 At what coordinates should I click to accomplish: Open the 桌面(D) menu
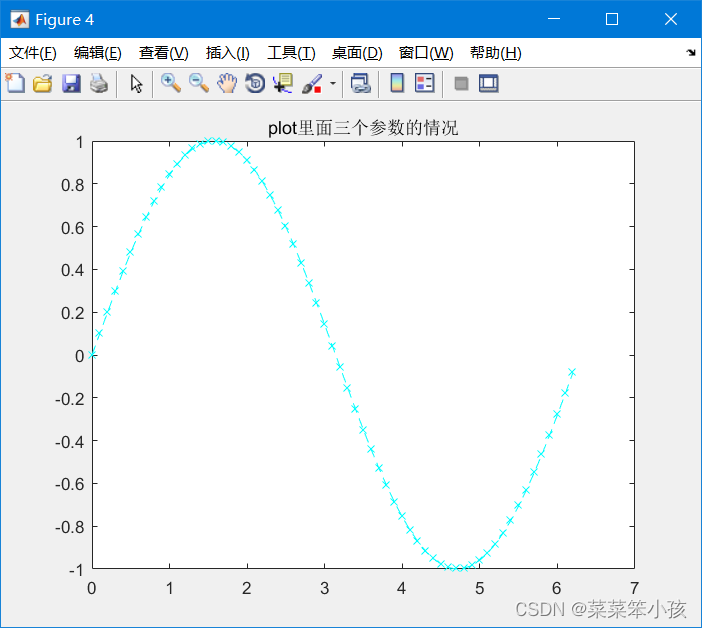tap(357, 53)
